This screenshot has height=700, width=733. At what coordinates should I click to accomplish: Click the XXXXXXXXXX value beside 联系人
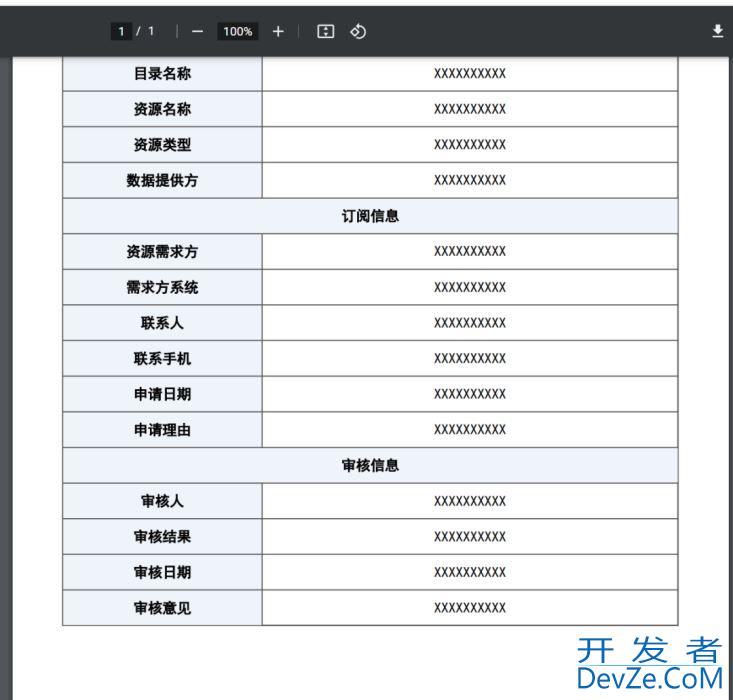tap(470, 323)
